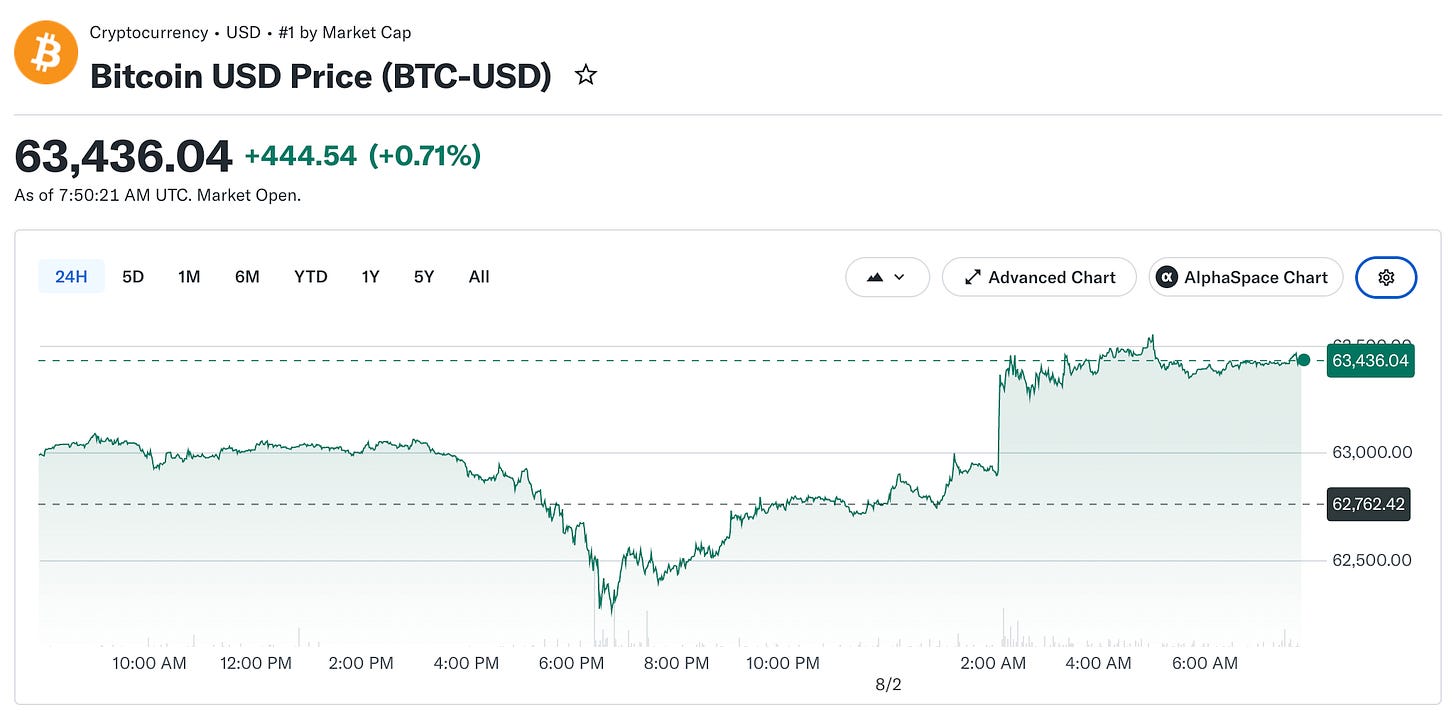Click the 62,762.42 previous close marker
The height and width of the screenshot is (717, 1456).
tap(1370, 504)
